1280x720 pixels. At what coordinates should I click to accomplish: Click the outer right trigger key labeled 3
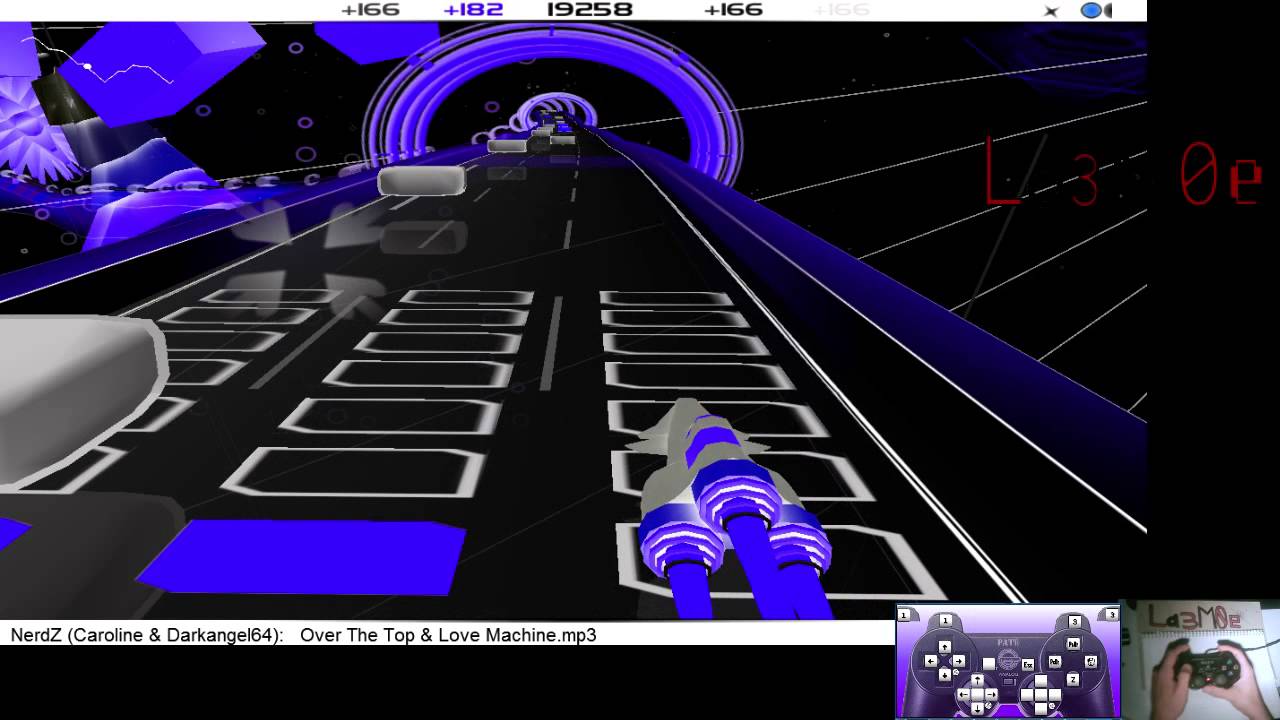coord(1113,615)
